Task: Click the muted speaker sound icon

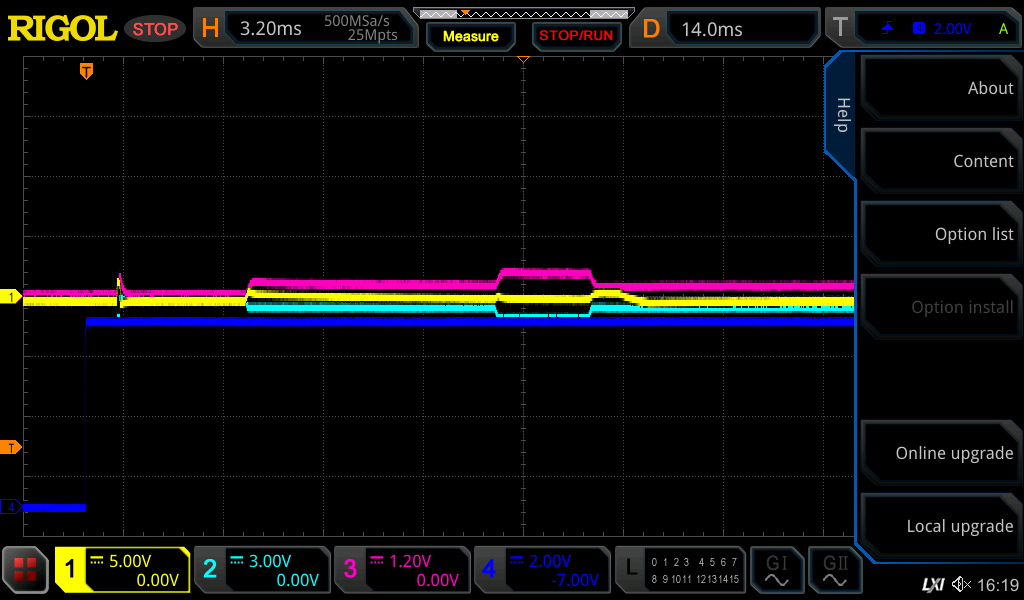Action: tap(961, 584)
